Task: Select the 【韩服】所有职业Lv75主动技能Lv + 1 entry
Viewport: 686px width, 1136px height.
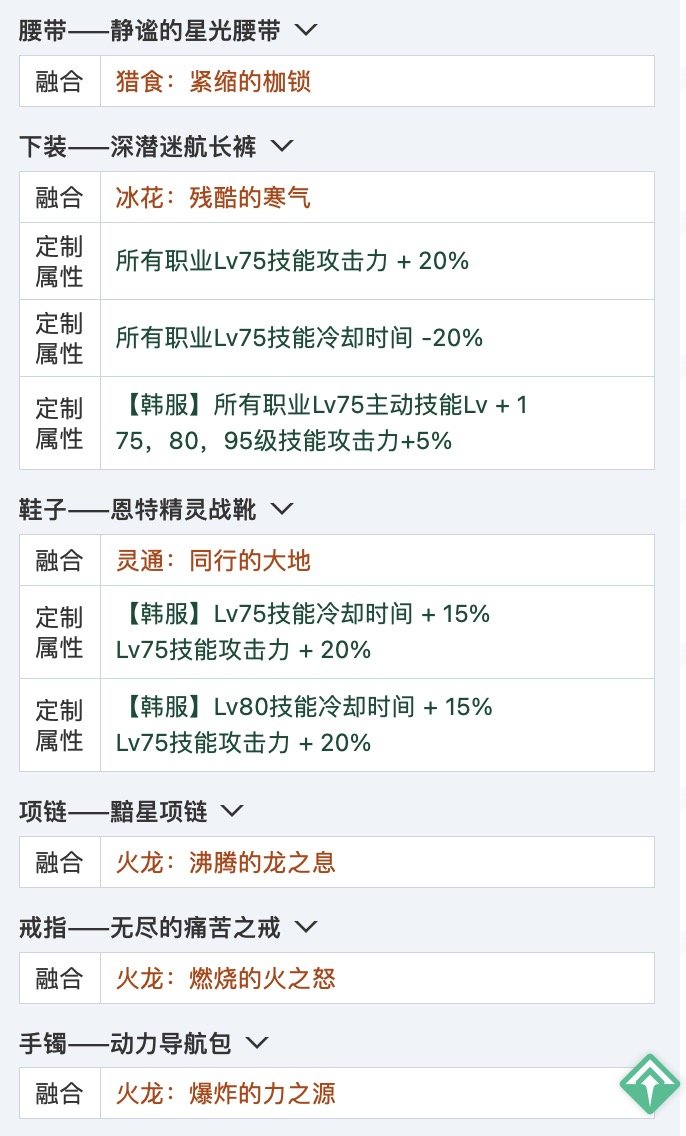Action: [322, 404]
